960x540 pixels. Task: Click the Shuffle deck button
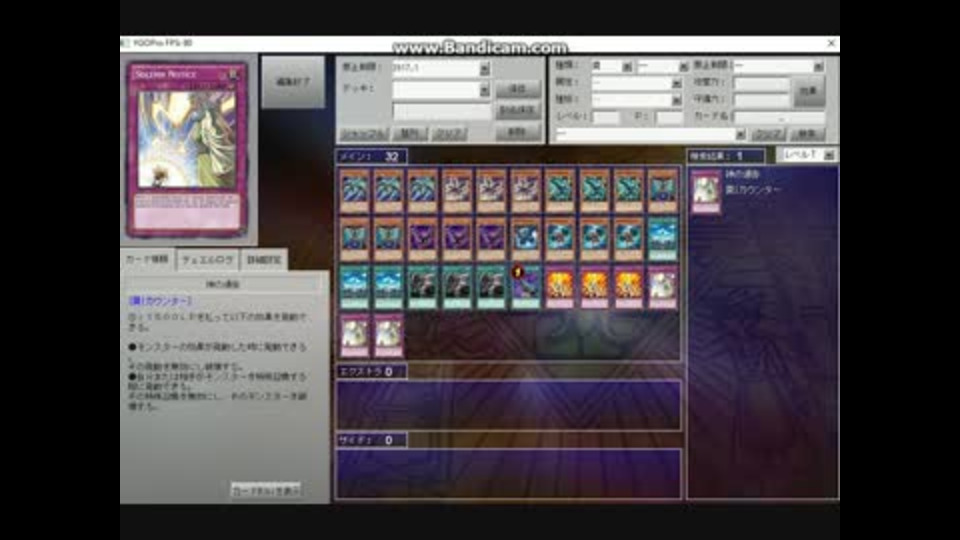364,133
